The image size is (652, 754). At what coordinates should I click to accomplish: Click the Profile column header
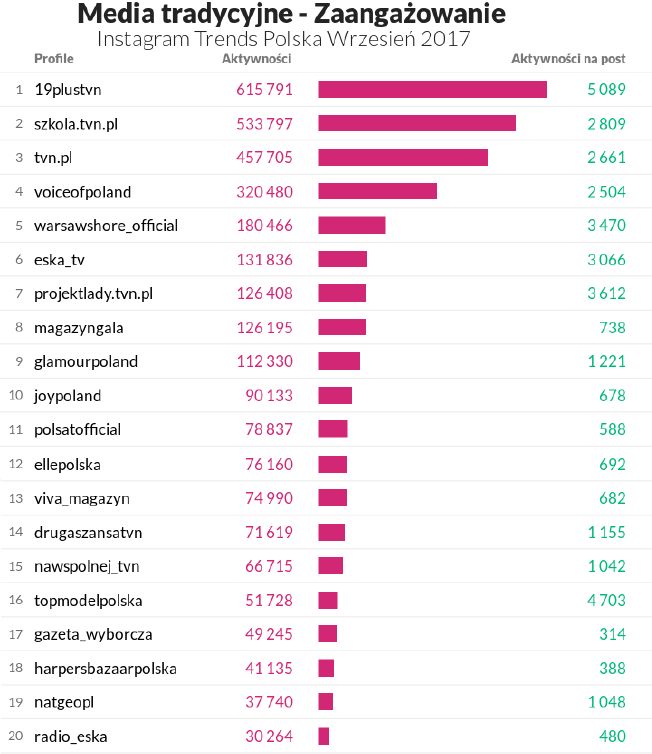pyautogui.click(x=54, y=59)
